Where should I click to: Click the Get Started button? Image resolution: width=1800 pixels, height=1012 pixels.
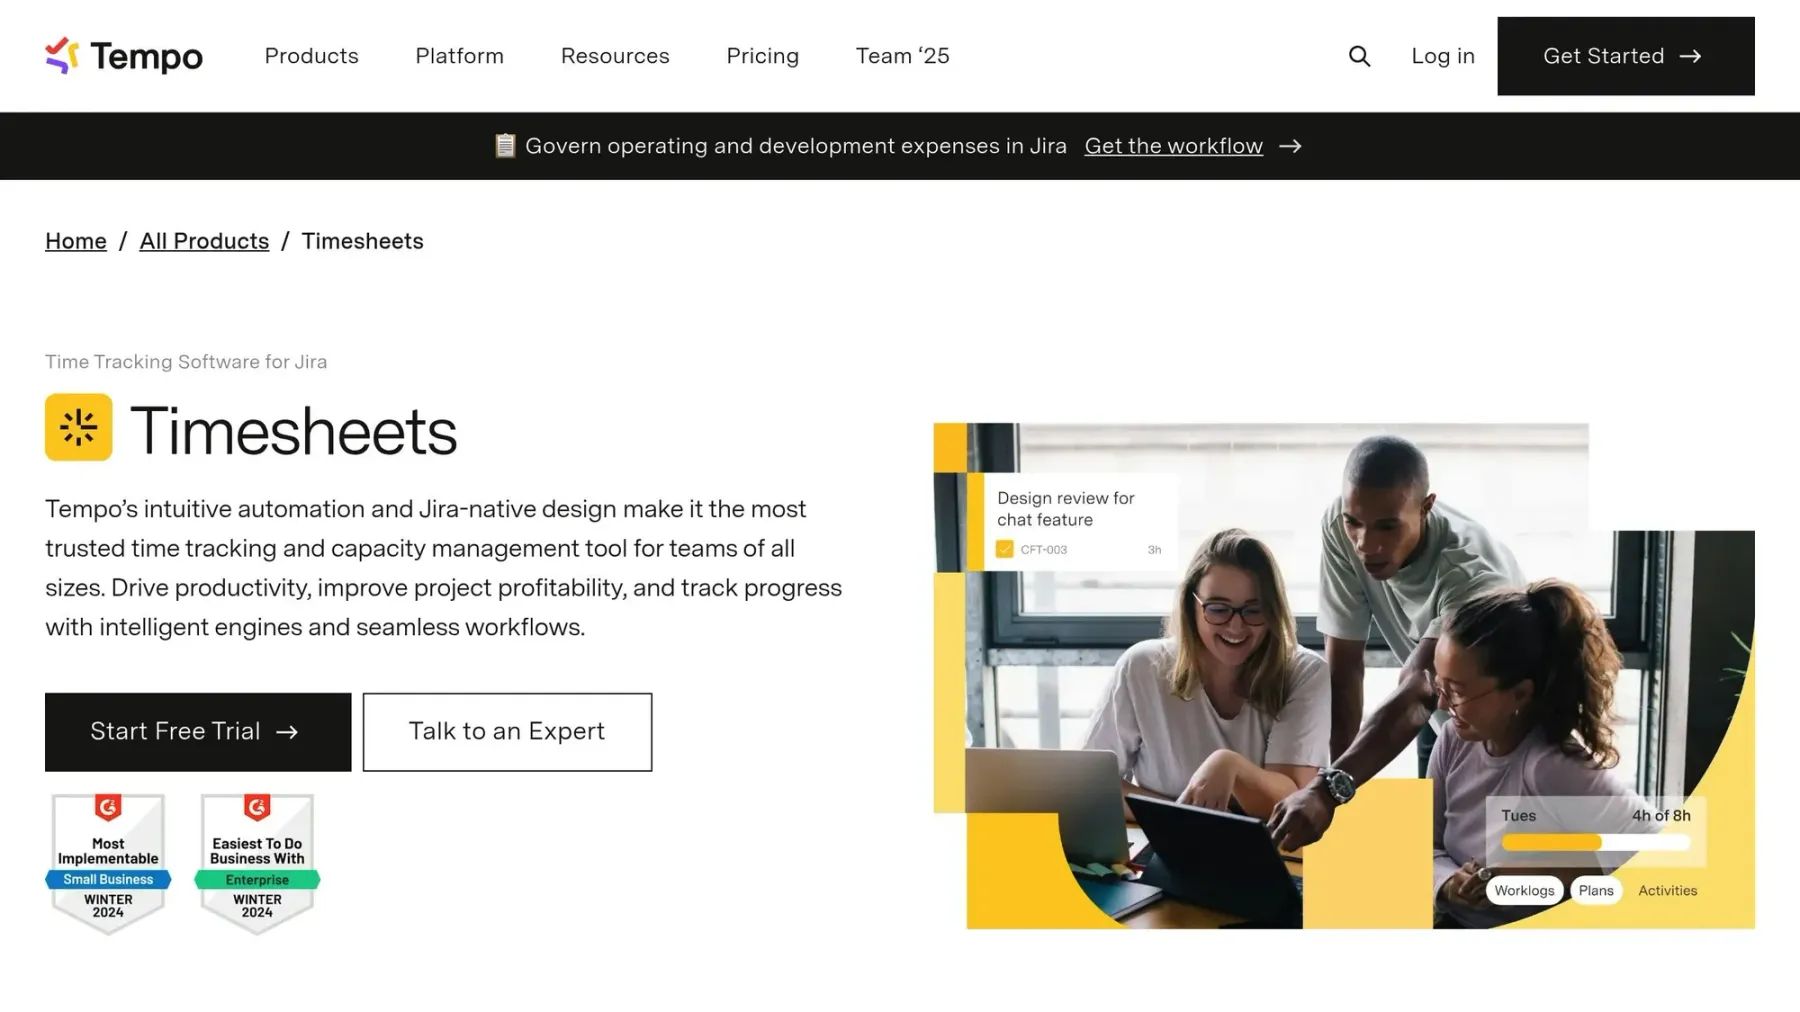point(1625,56)
